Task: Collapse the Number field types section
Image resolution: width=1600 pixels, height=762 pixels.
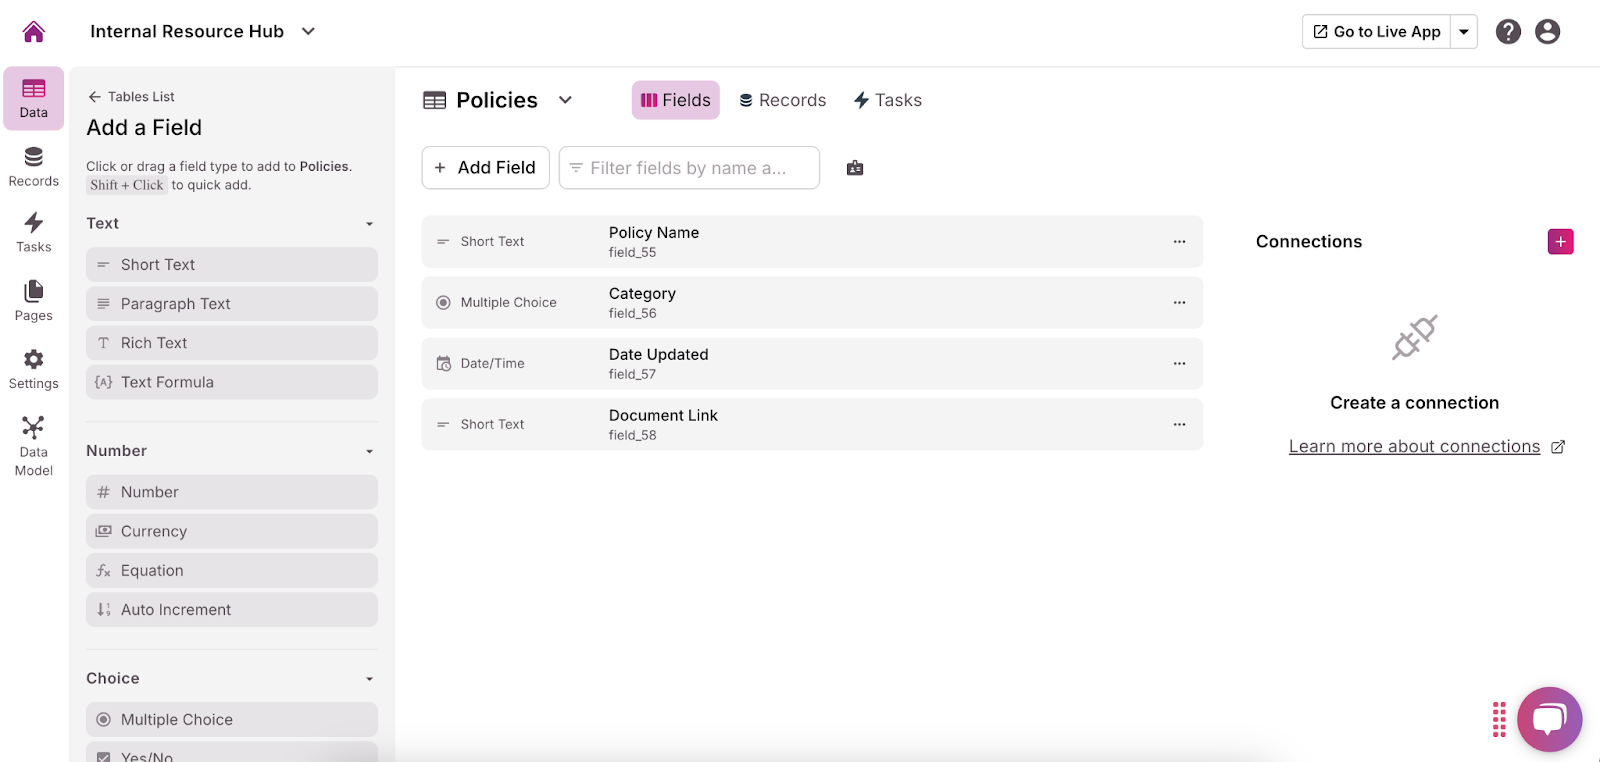Action: coord(369,452)
